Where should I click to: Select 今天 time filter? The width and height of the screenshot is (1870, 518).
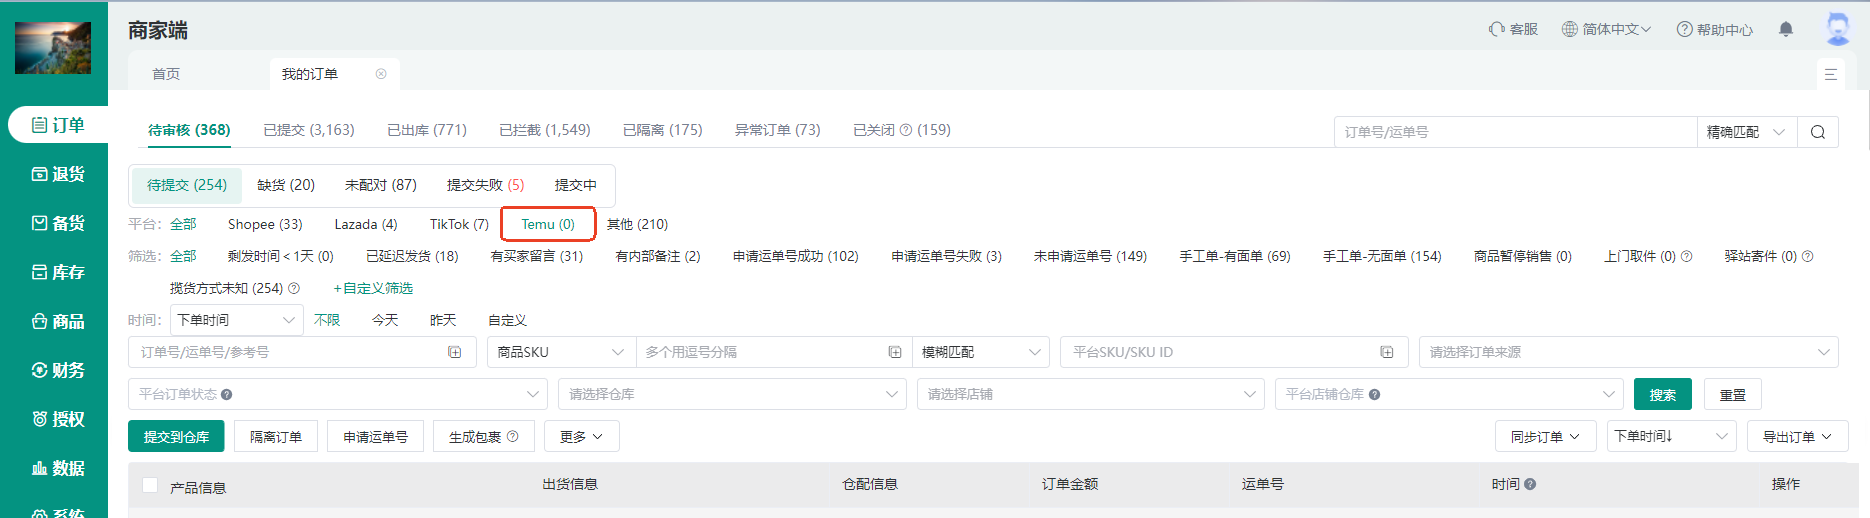[385, 320]
